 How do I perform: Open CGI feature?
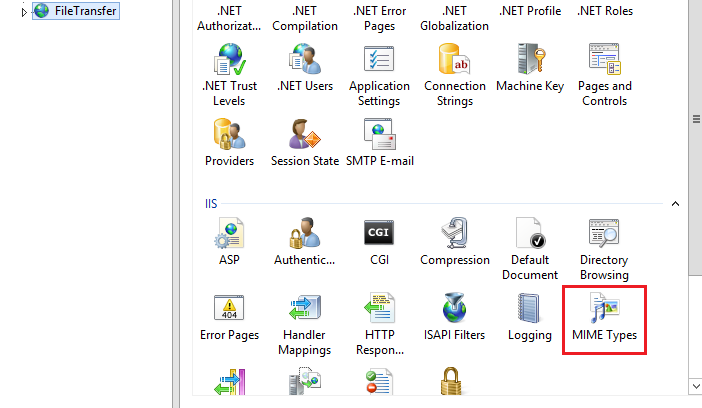[x=379, y=241]
